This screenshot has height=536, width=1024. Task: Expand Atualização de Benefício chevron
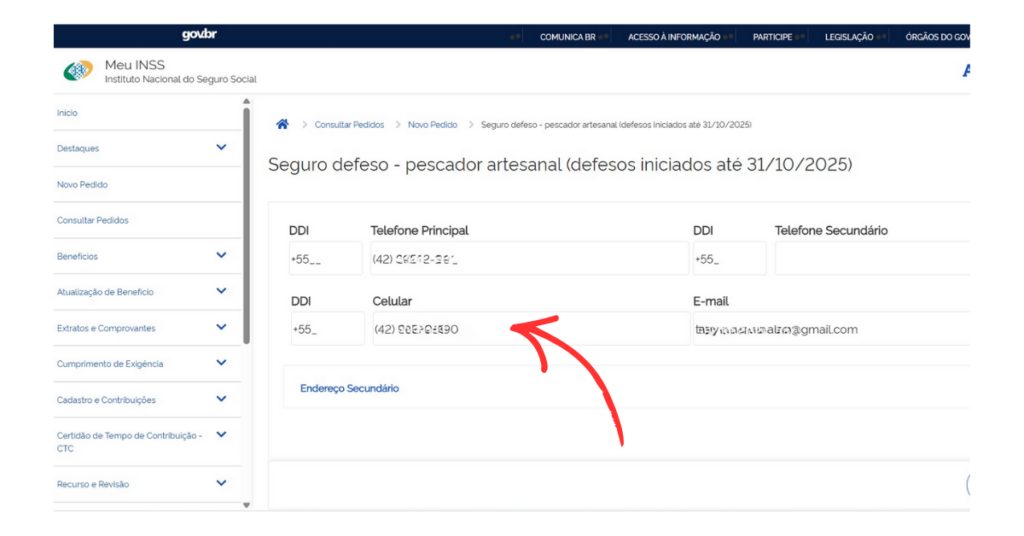coord(221,292)
